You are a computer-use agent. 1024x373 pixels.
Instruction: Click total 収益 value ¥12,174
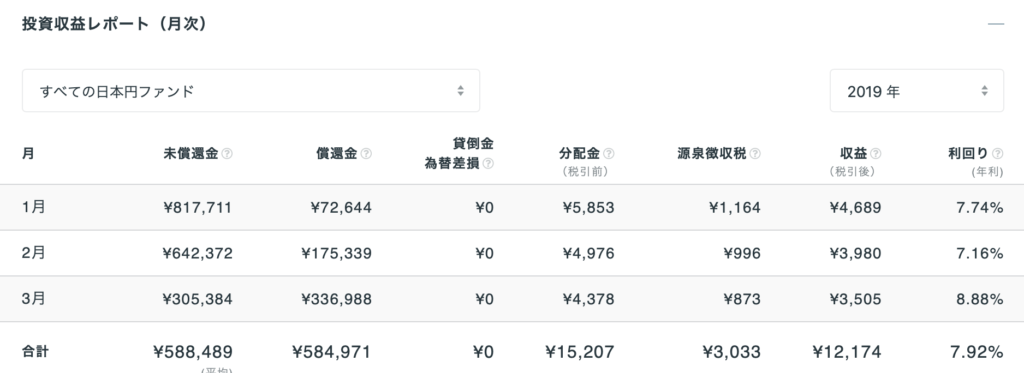847,352
